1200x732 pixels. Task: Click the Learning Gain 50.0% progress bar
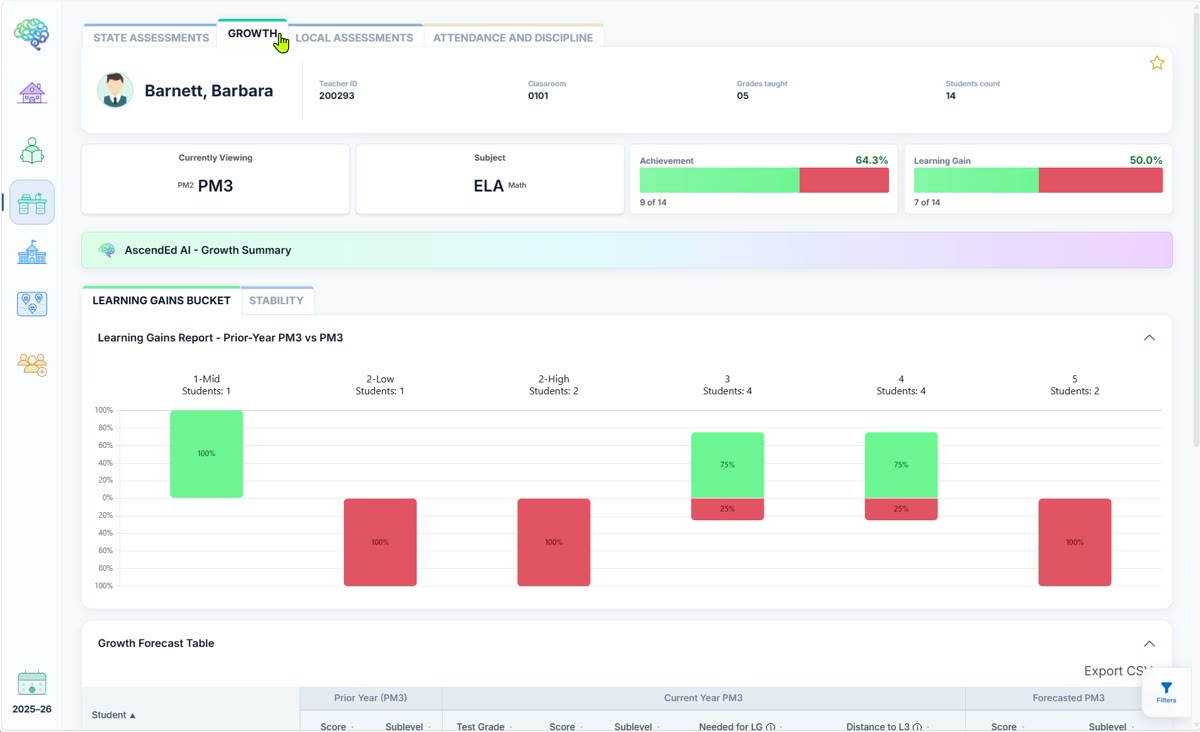coord(1038,180)
